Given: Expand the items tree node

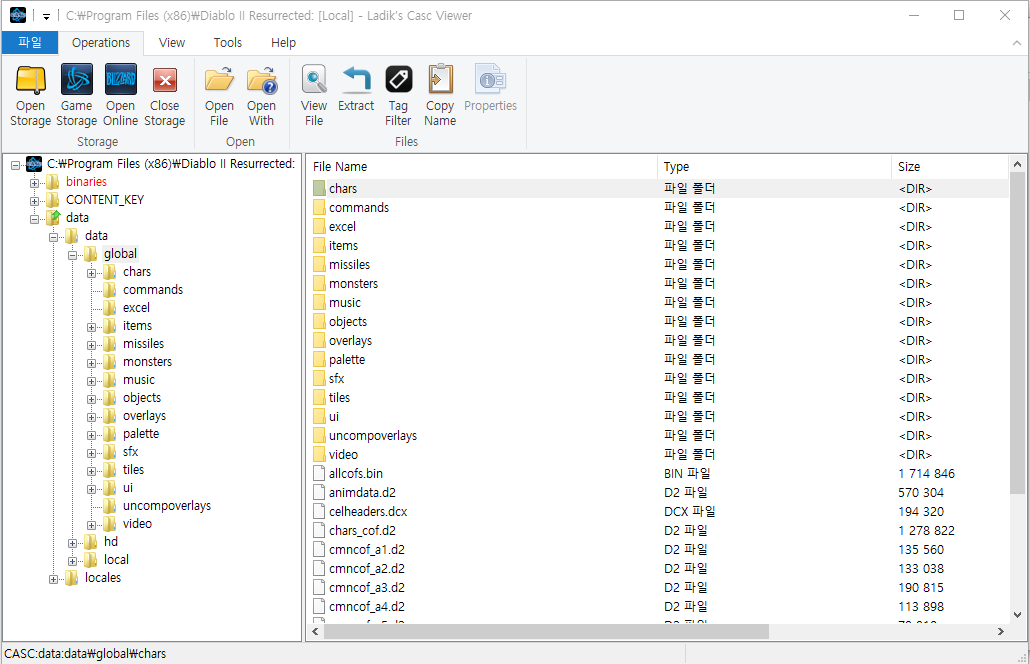Looking at the screenshot, I should click(91, 327).
